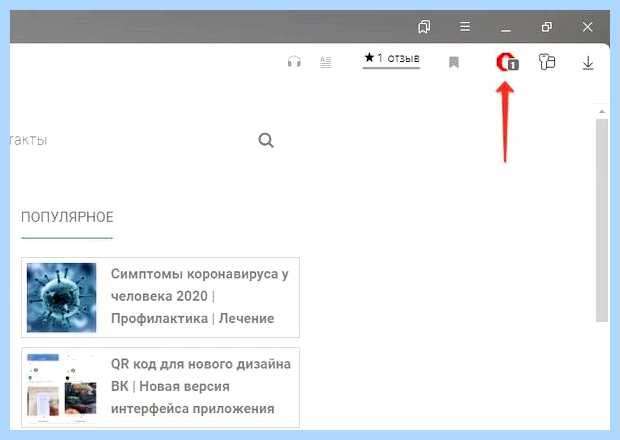This screenshot has height=440, width=620.
Task: Open link Симптомы коронавируса у человека 2020
Action: click(x=200, y=296)
